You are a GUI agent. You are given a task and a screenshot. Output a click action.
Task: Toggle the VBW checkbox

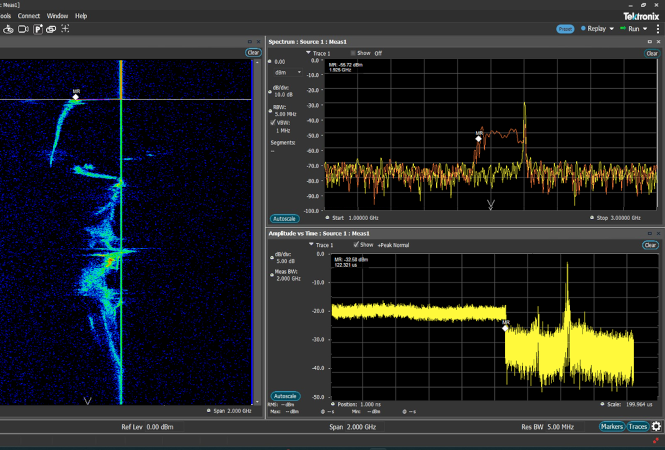coord(273,123)
